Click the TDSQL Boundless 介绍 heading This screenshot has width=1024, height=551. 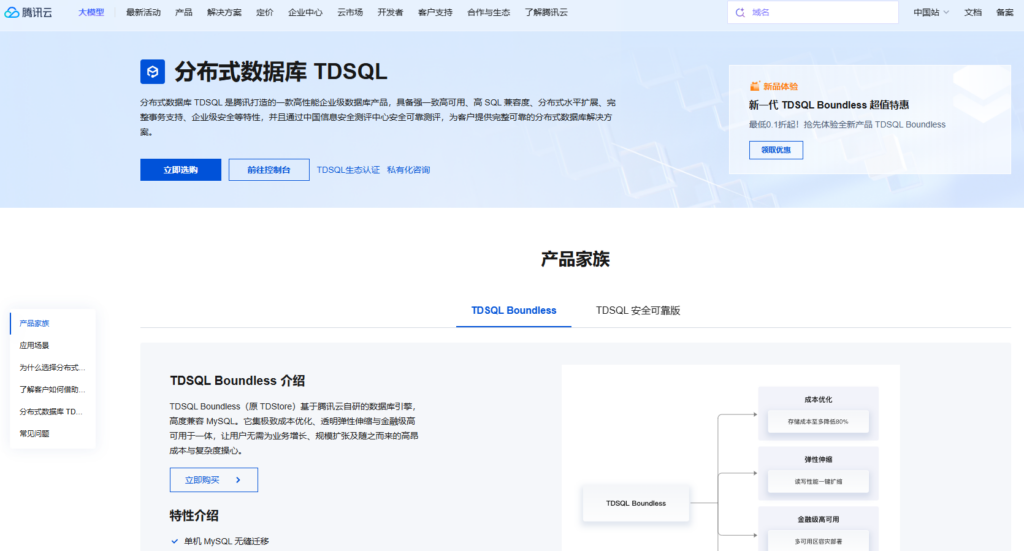click(x=237, y=381)
